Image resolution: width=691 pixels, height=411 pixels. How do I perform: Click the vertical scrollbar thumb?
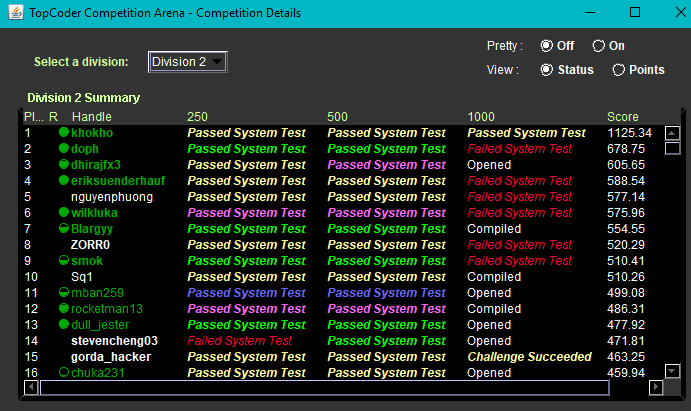672,148
